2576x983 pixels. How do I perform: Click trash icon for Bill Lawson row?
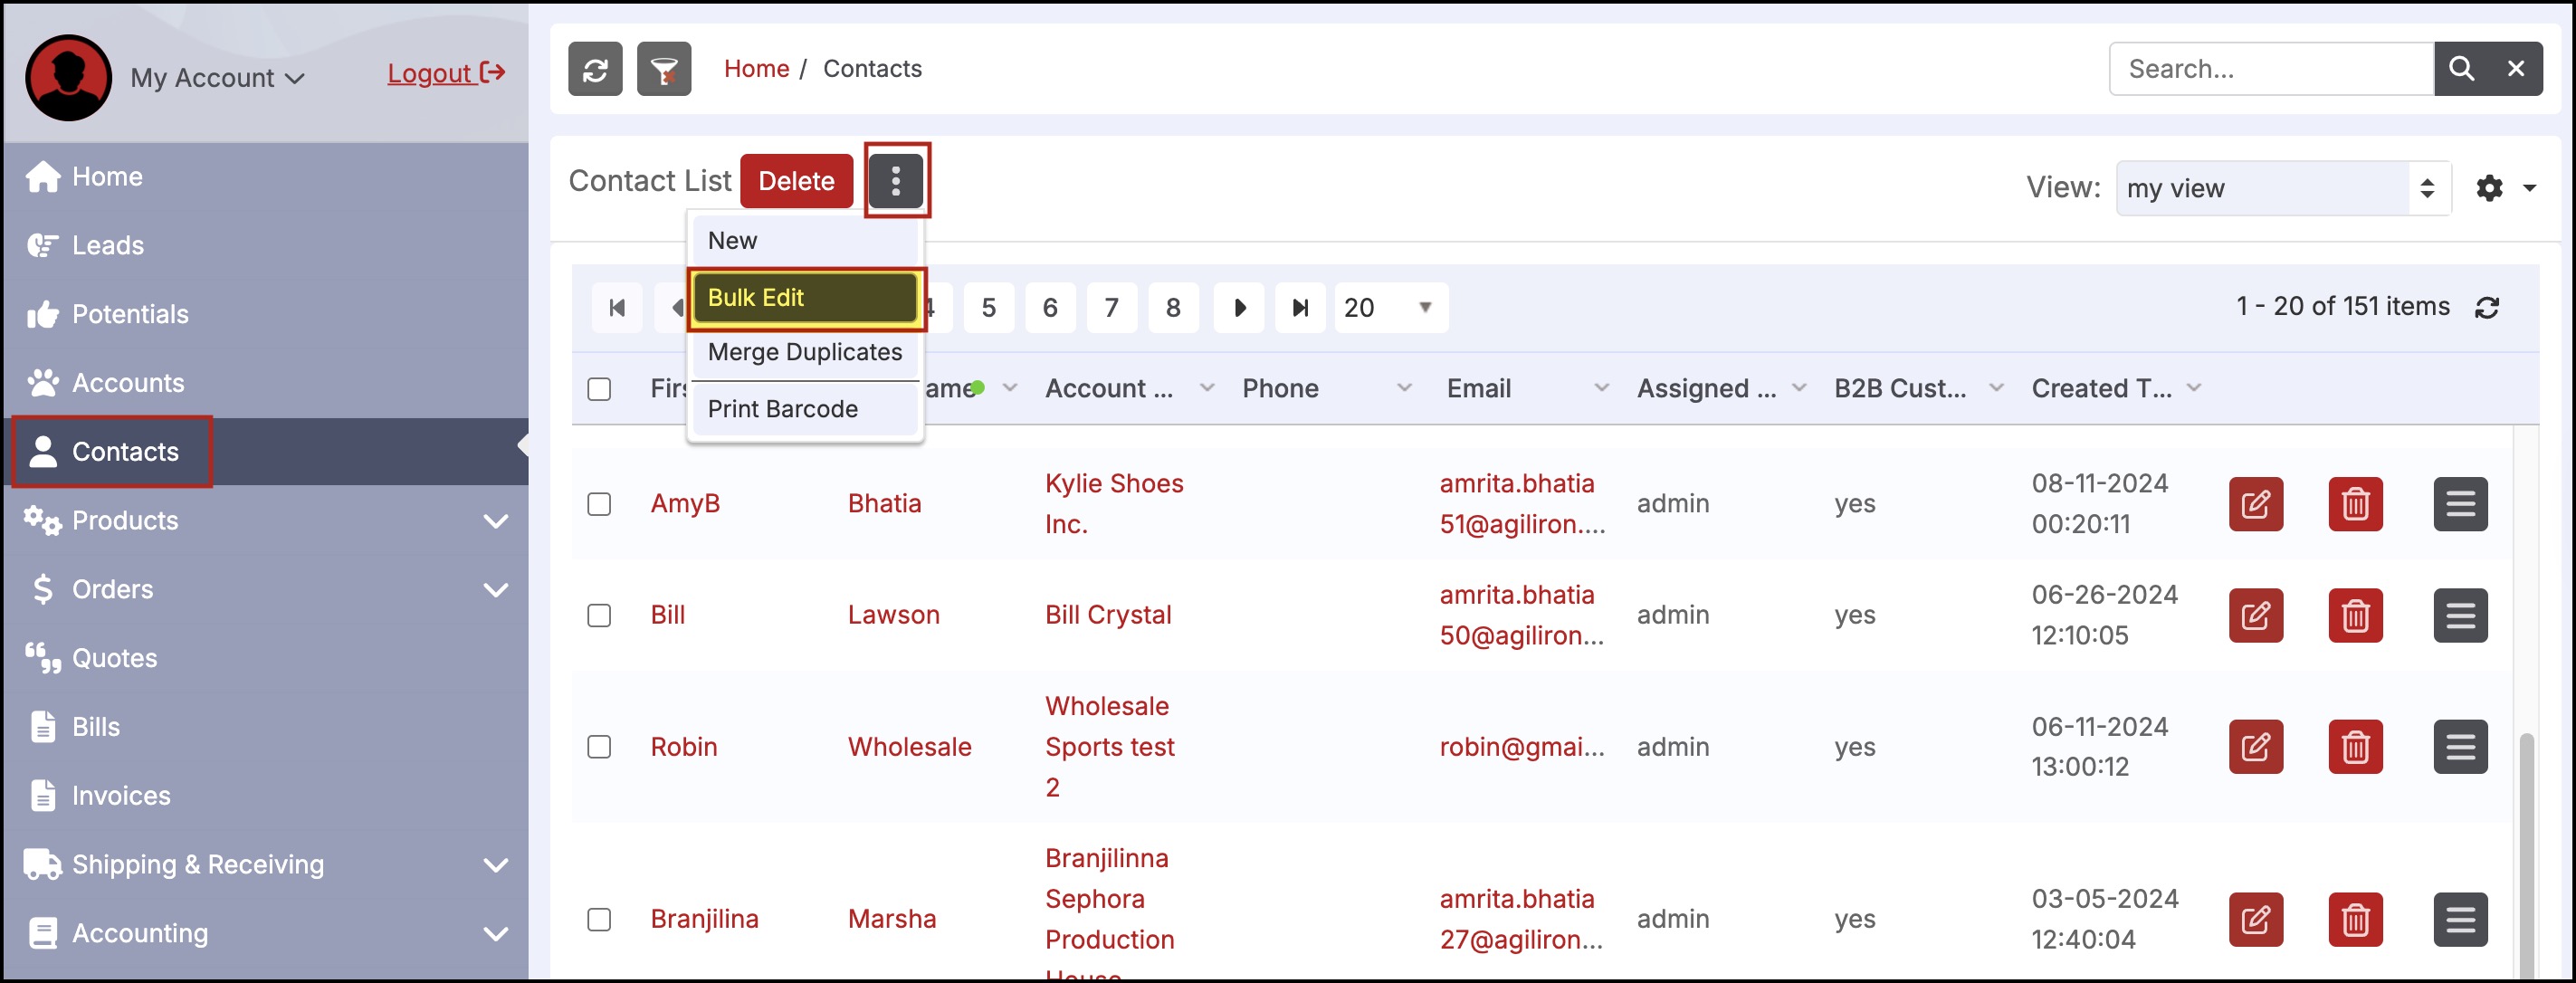pos(2355,615)
